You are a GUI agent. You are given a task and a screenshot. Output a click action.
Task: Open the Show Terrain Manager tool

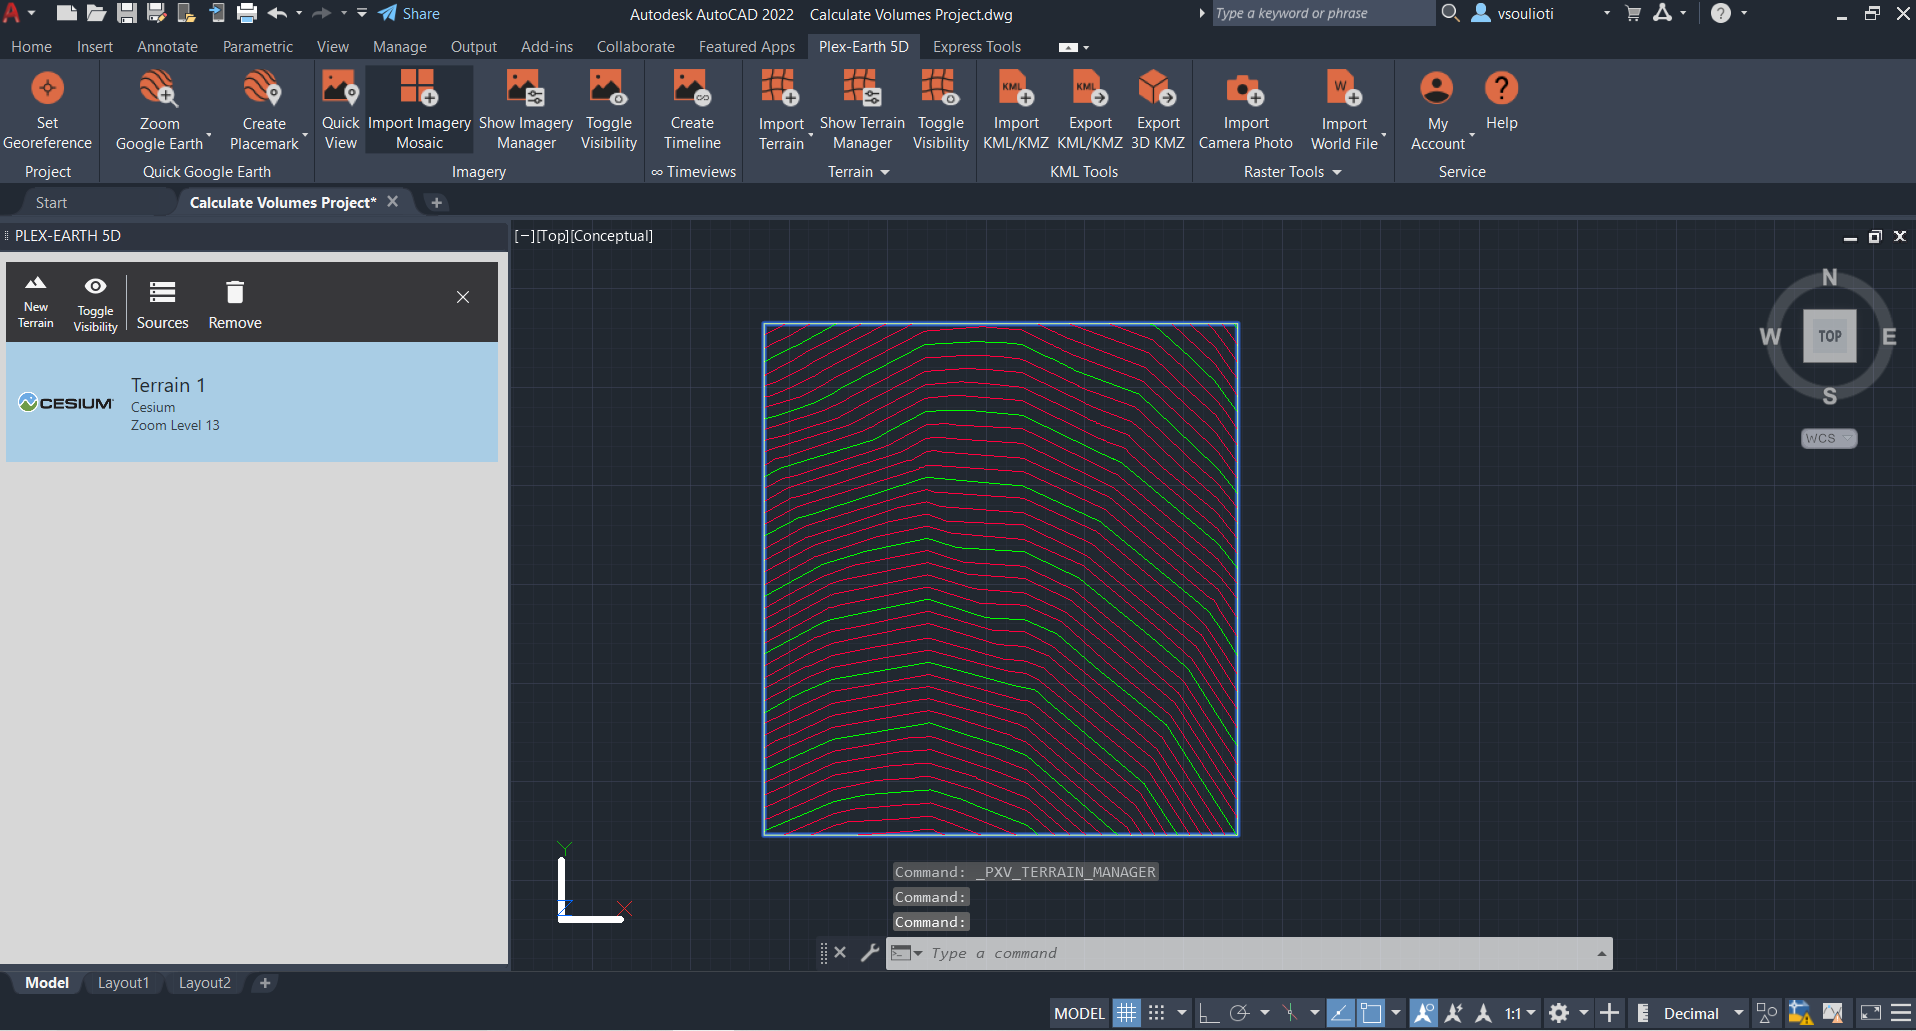point(862,108)
